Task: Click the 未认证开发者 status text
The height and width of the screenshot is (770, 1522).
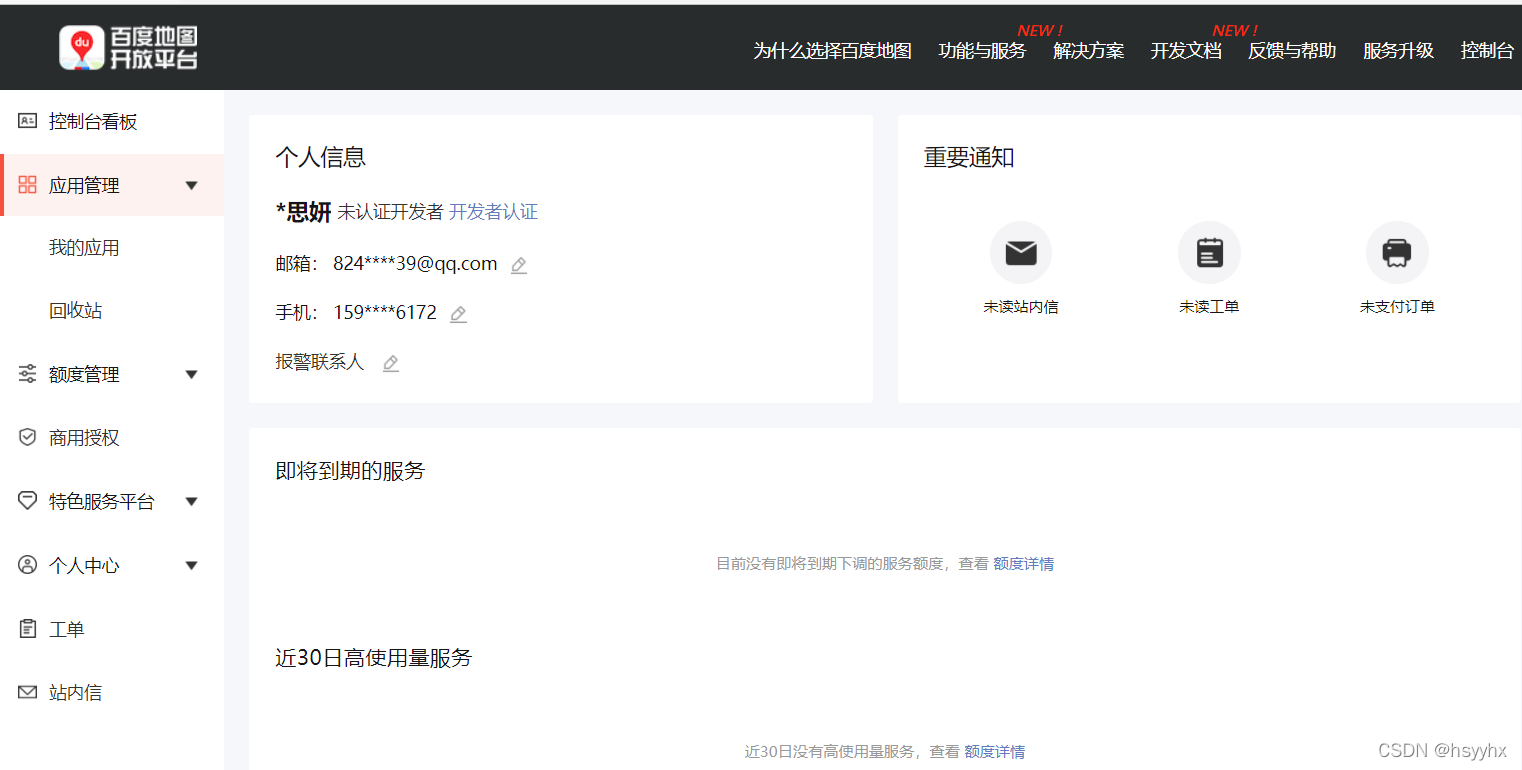Action: pos(390,212)
